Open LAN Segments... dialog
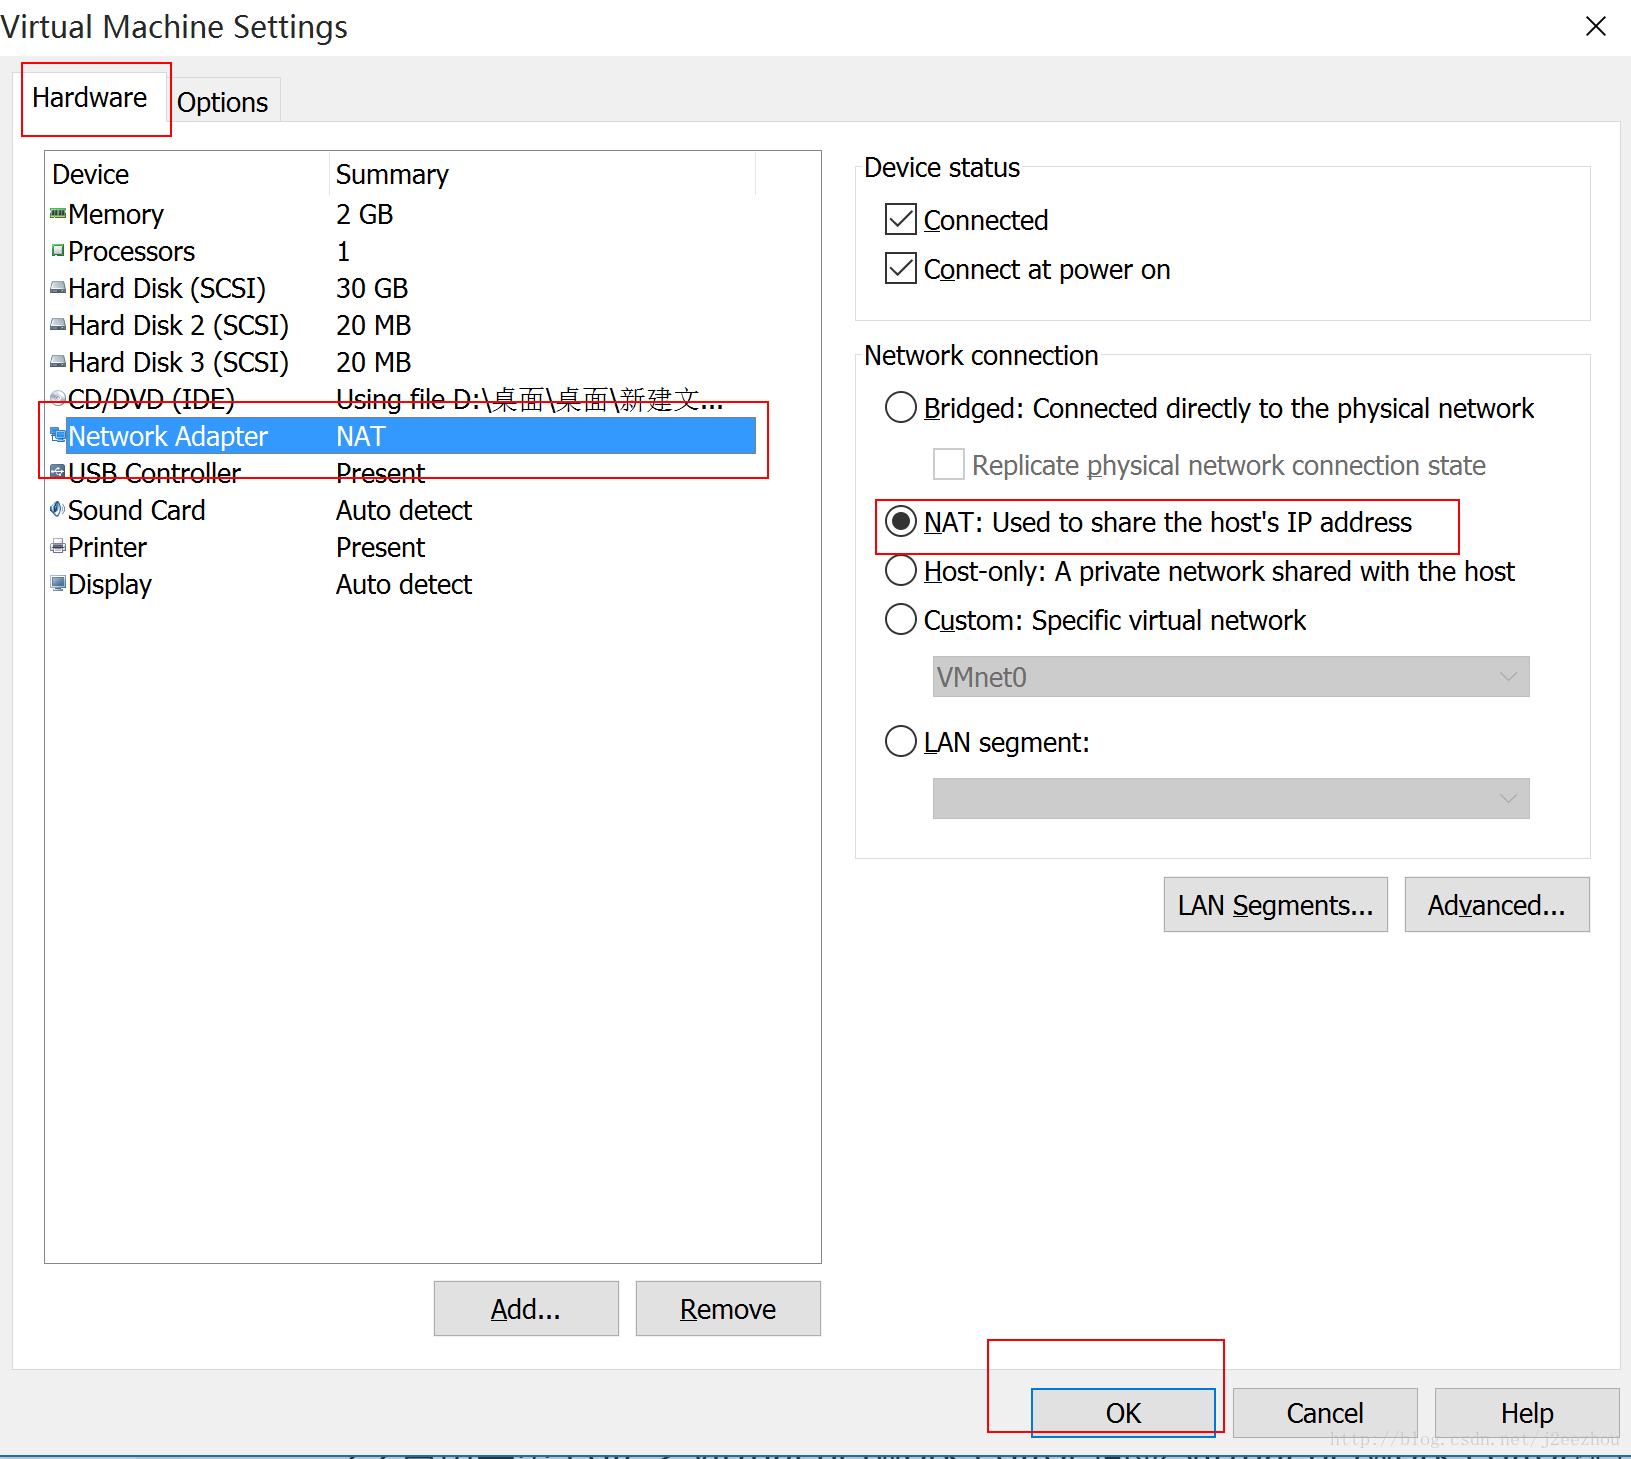The height and width of the screenshot is (1459, 1631). pyautogui.click(x=1276, y=905)
